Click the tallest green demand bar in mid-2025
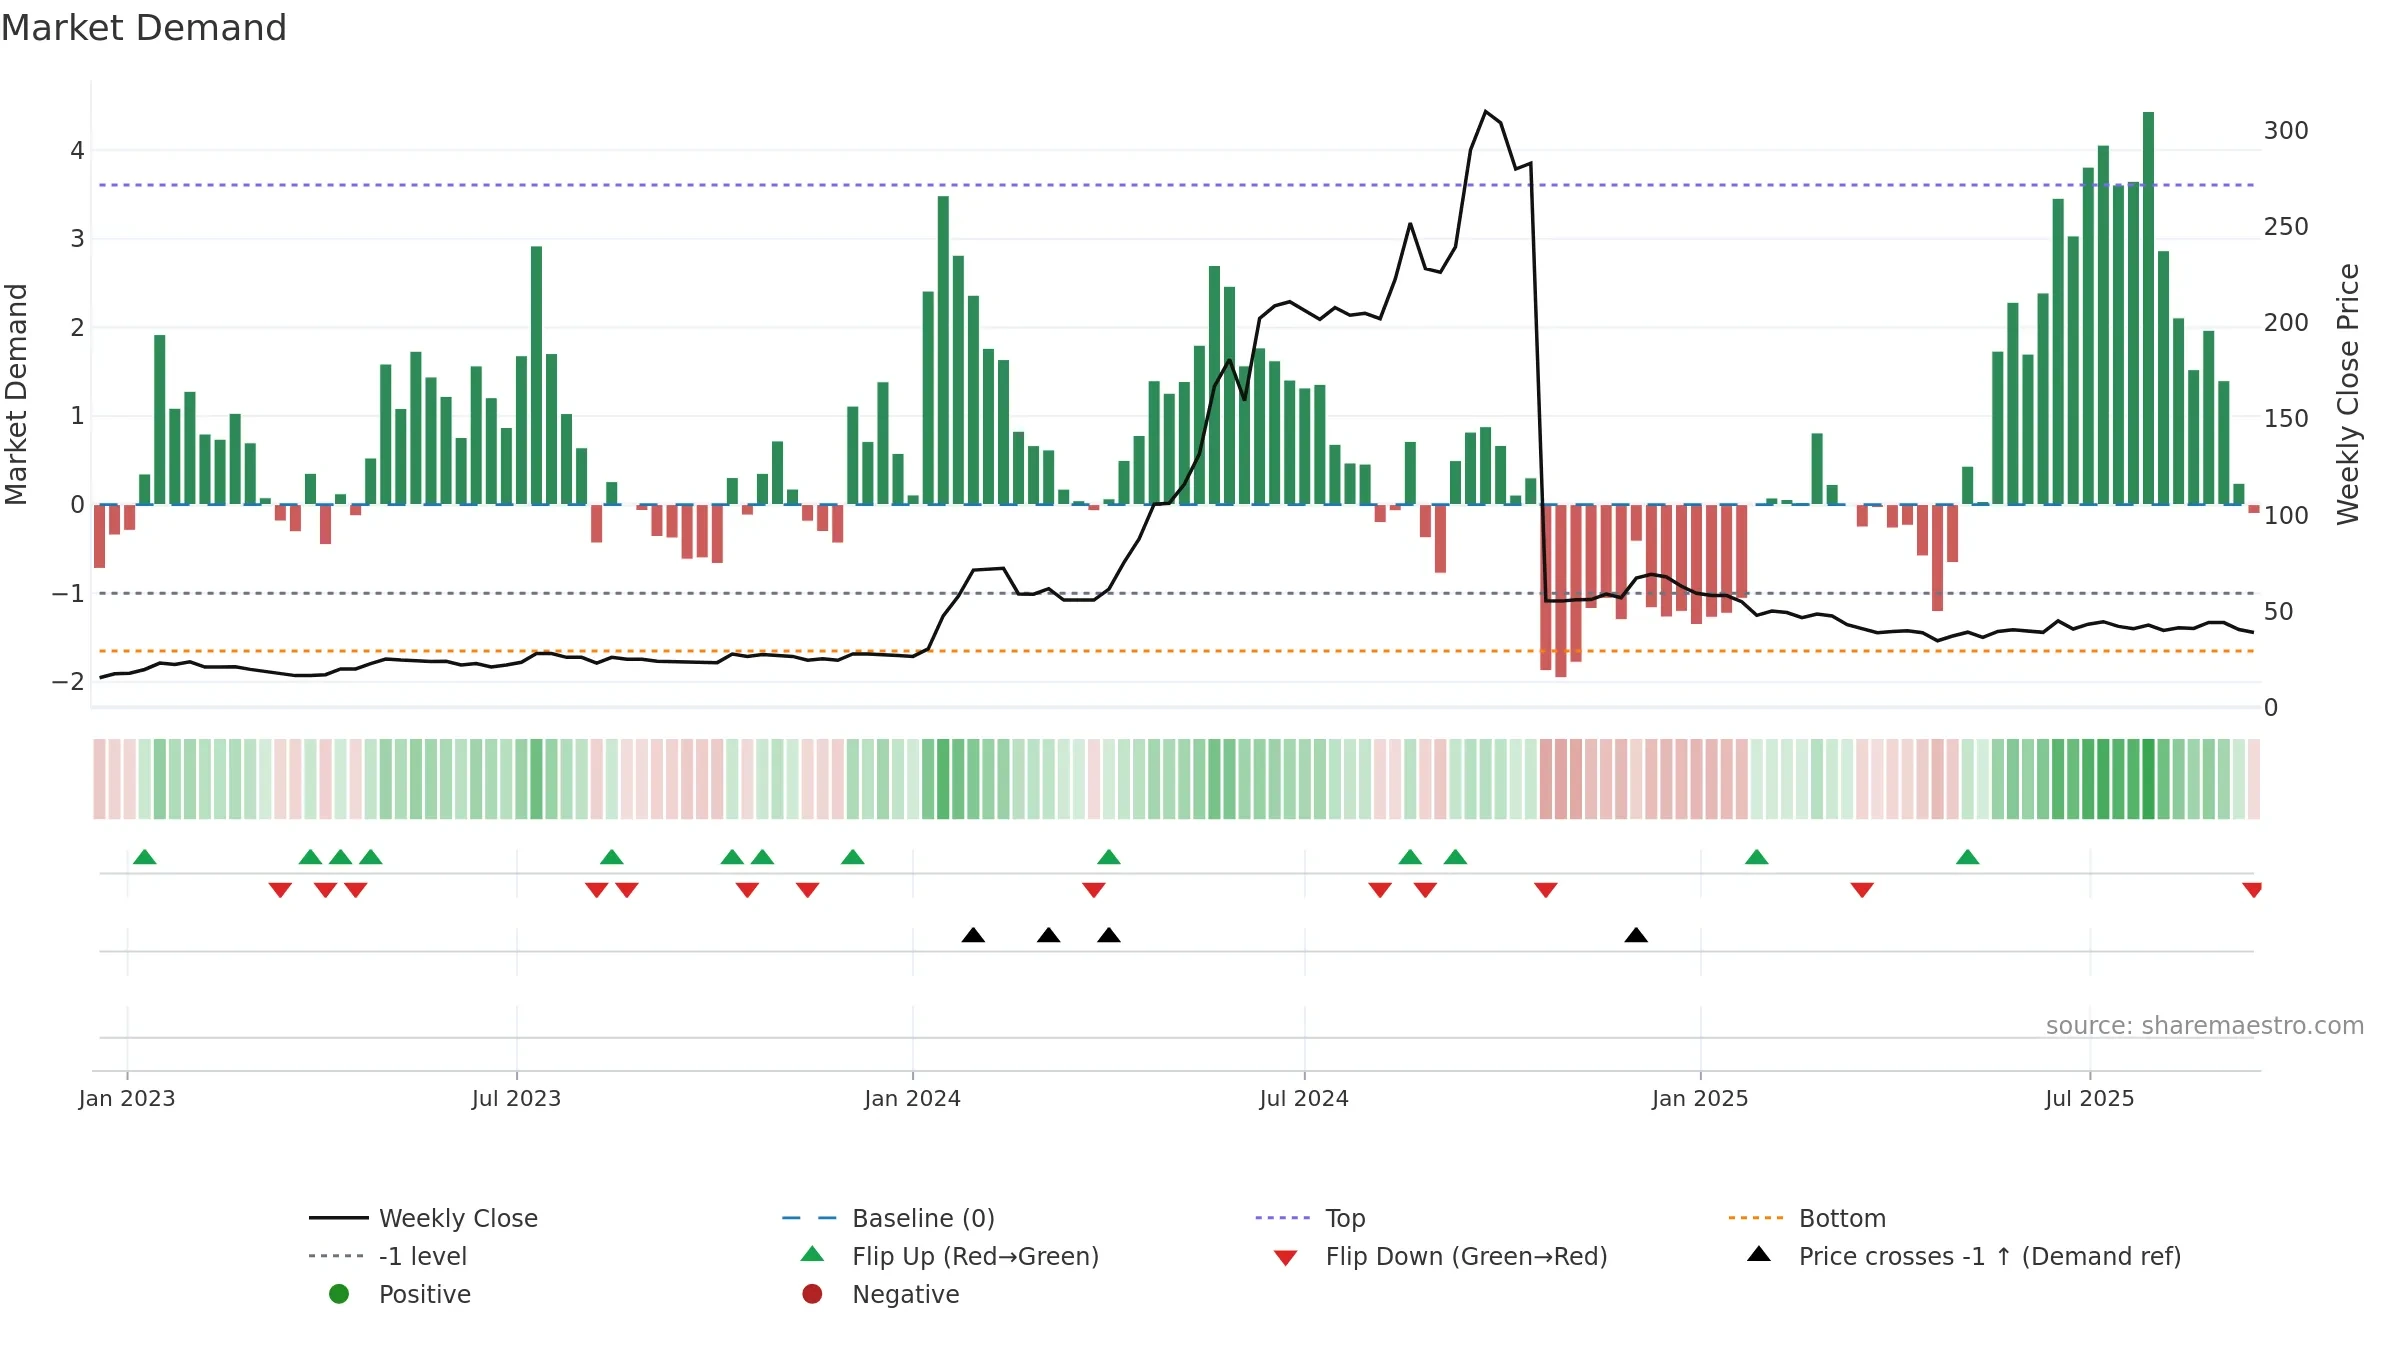The height and width of the screenshot is (1350, 2400). [2148, 308]
